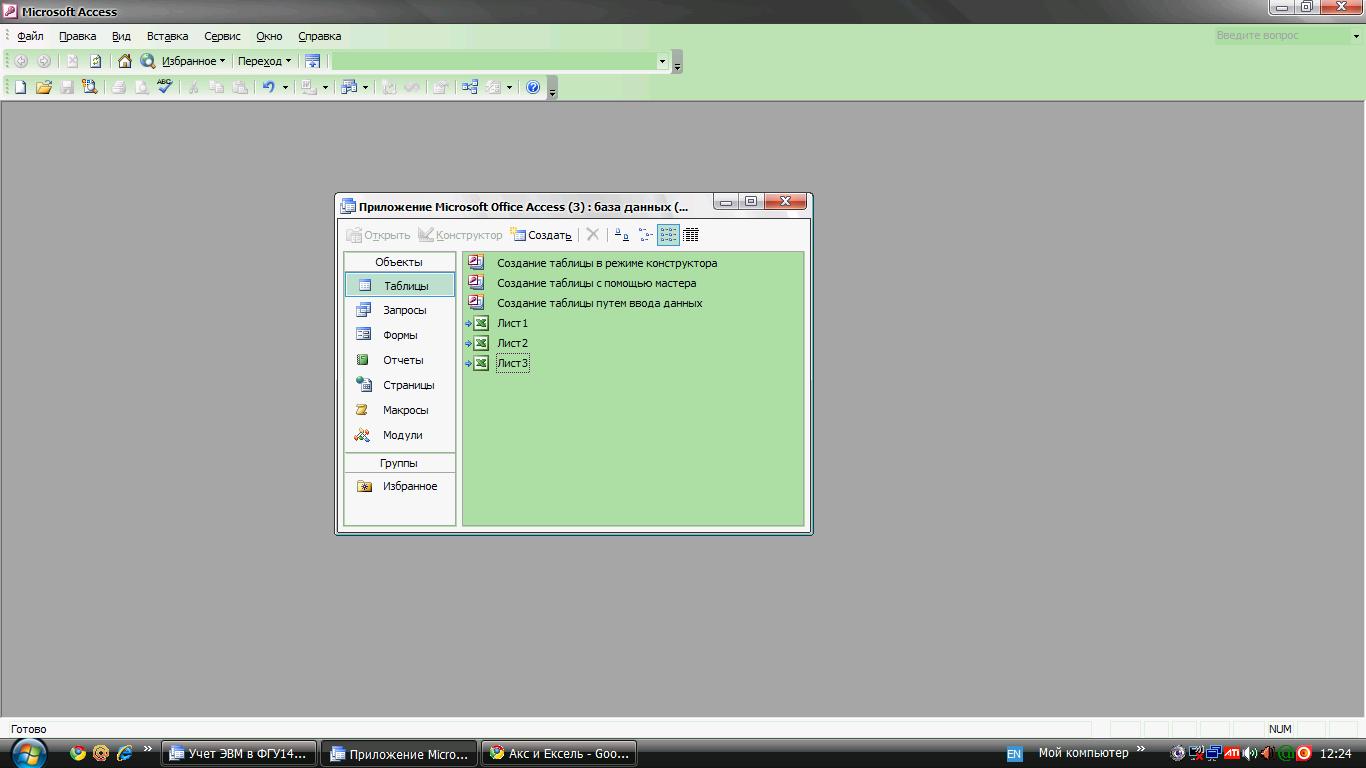Image resolution: width=1366 pixels, height=768 pixels.
Task: Click the Internet Explorer icon in Quick Launch
Action: tap(124, 753)
